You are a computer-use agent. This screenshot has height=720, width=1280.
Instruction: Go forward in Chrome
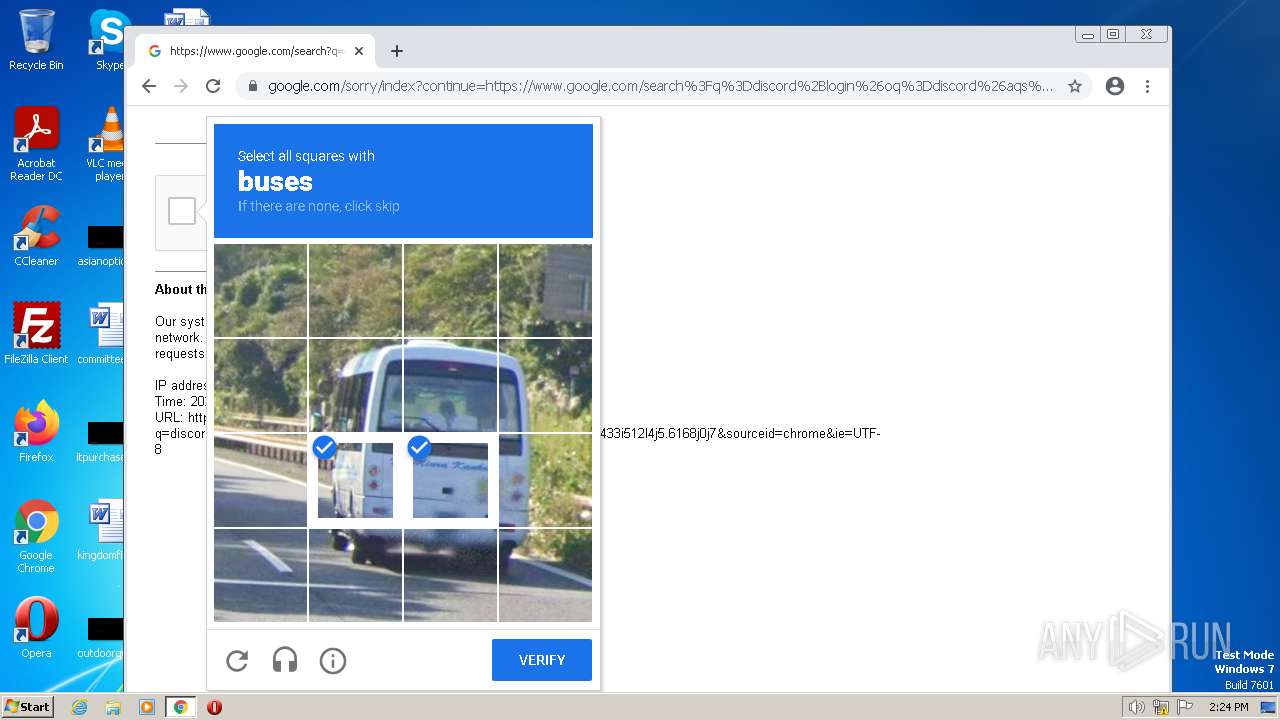coord(181,86)
